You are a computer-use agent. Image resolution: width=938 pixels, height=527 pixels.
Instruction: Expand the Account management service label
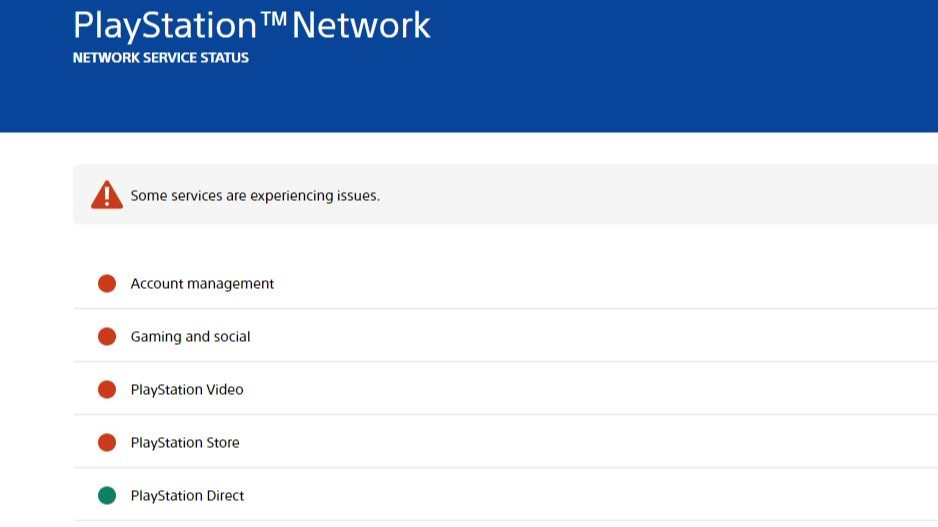(202, 284)
